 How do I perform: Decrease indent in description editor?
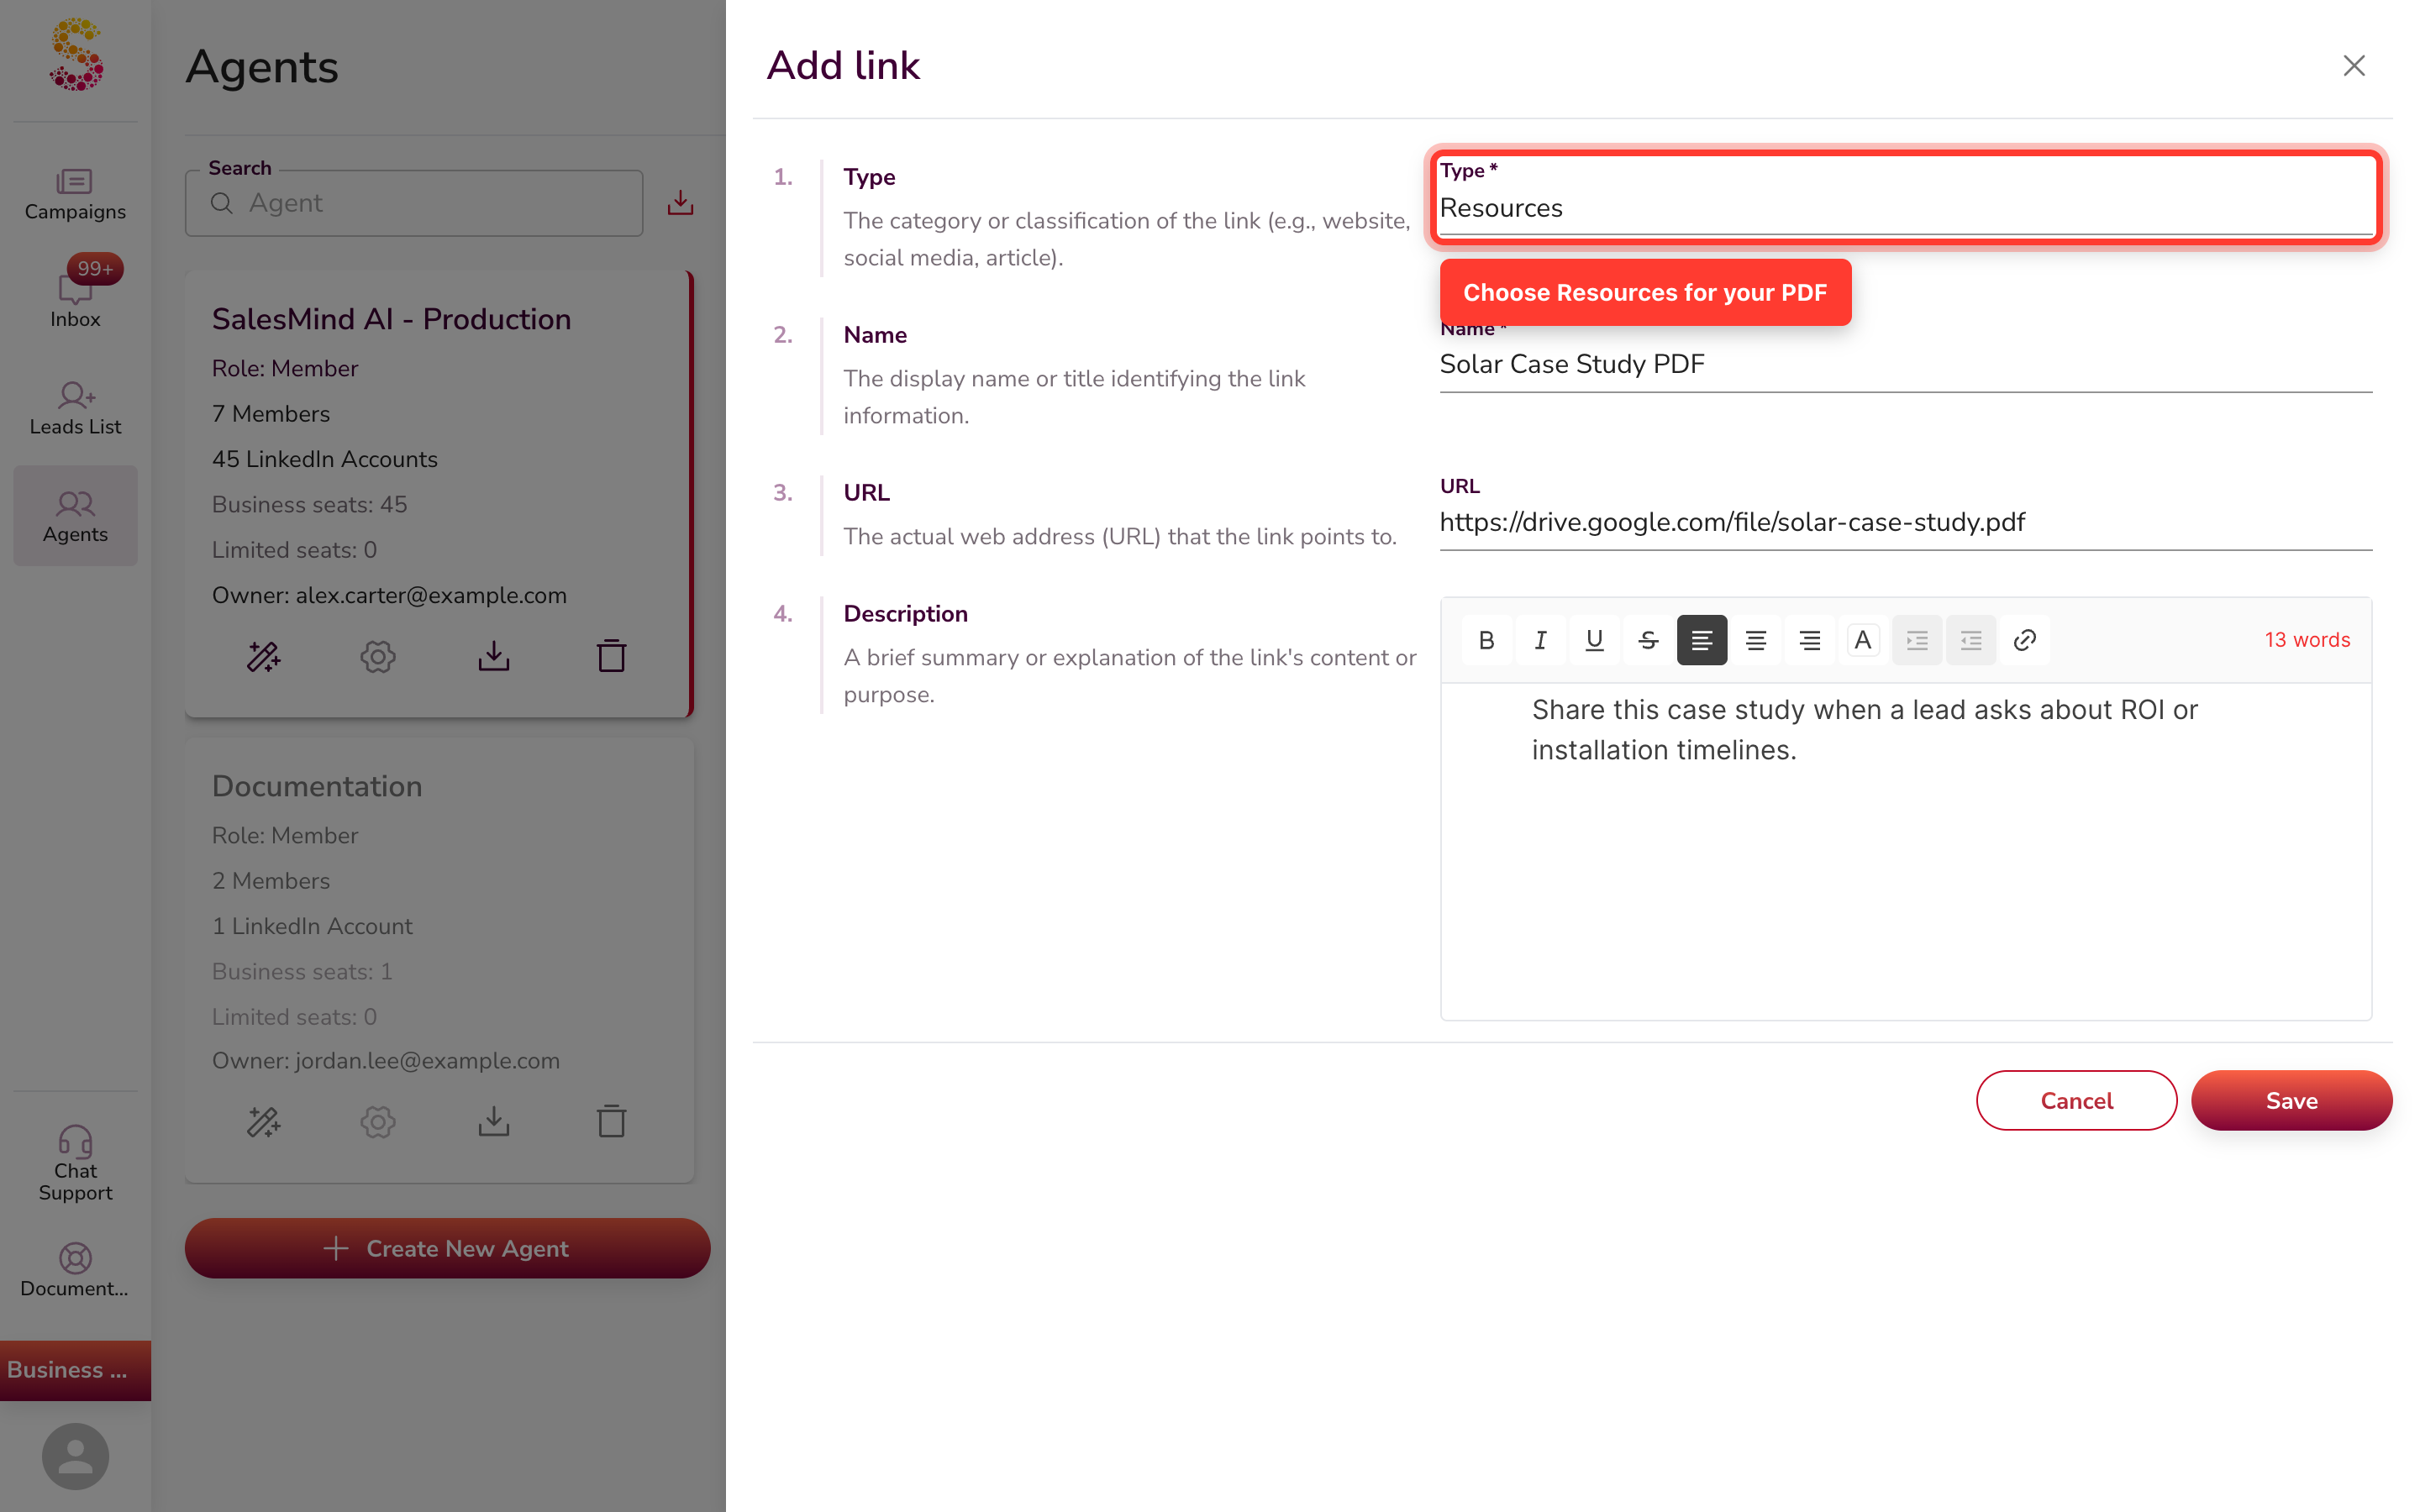click(x=1971, y=640)
